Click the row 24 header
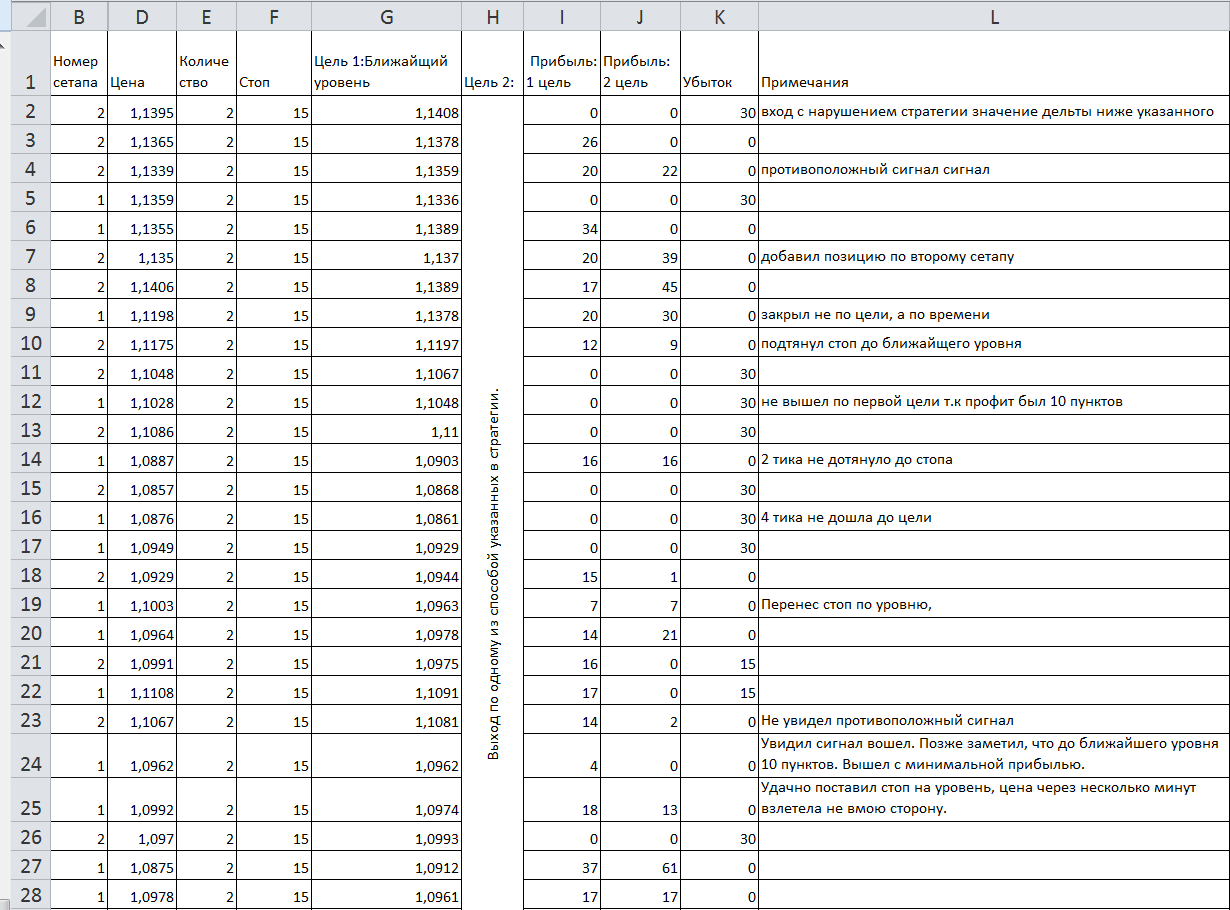 click(x=30, y=765)
